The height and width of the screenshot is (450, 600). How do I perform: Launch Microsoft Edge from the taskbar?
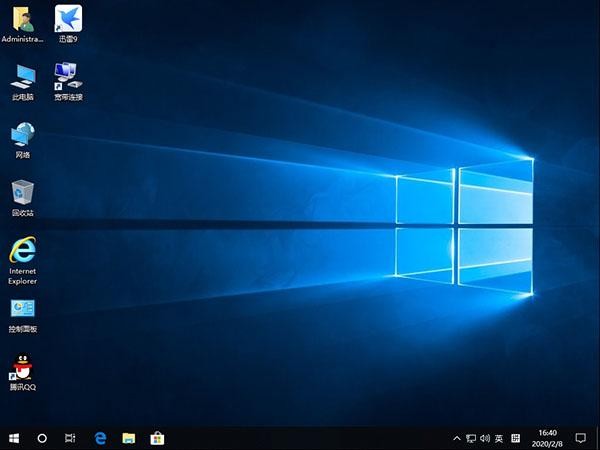click(x=100, y=438)
